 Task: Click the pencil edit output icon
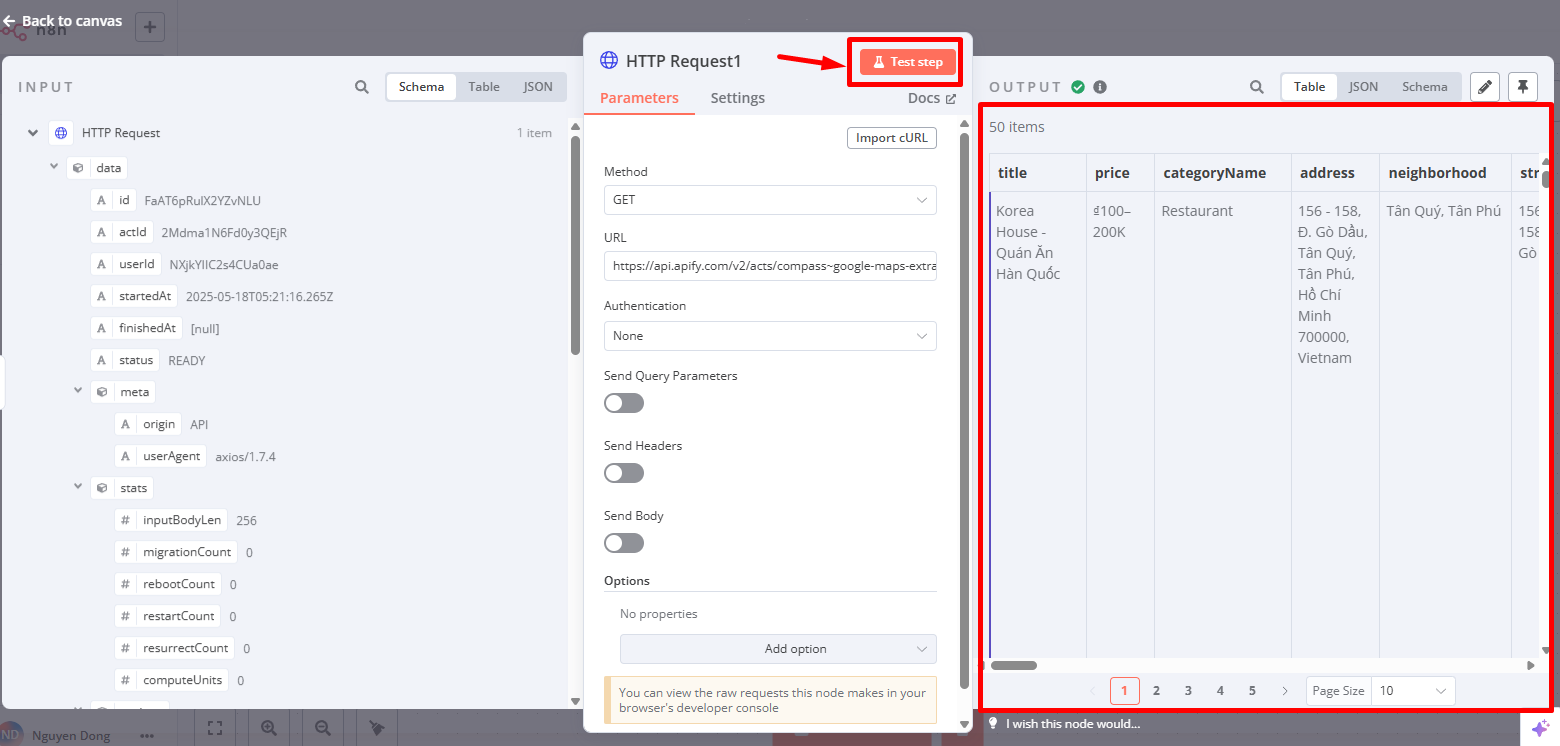(x=1485, y=87)
